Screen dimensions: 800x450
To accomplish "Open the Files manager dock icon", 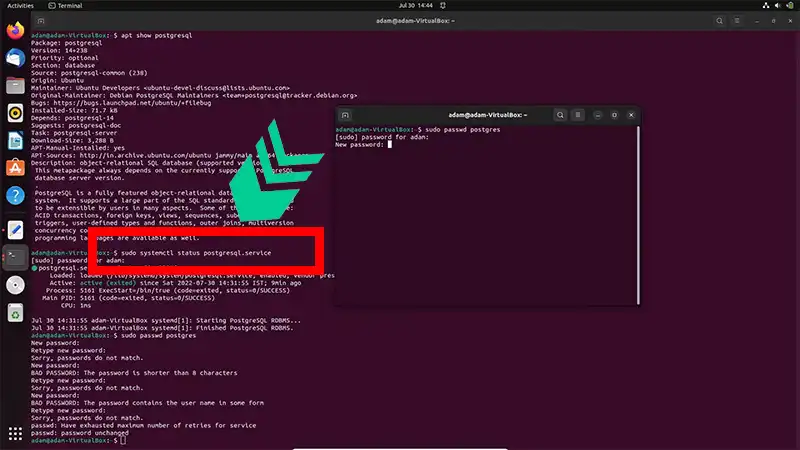I will (x=15, y=86).
